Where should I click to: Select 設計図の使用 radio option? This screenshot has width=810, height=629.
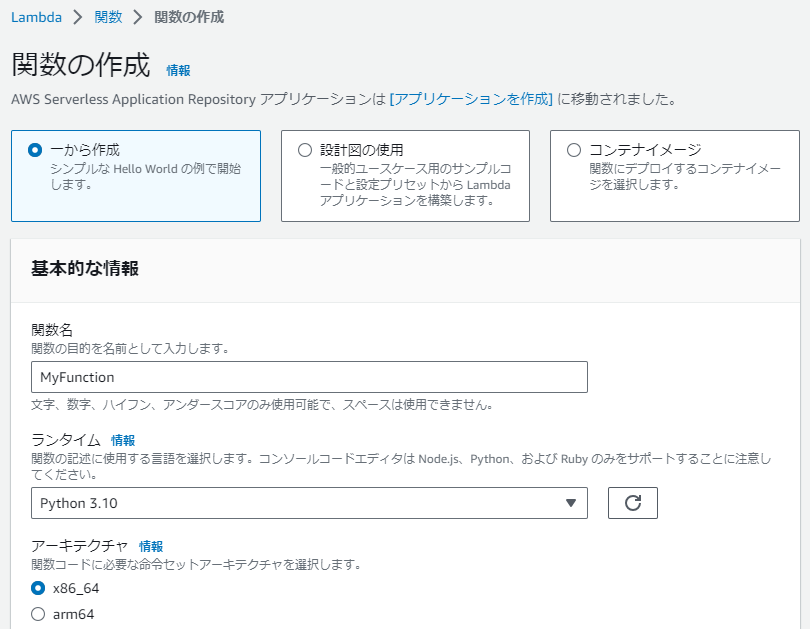point(305,150)
